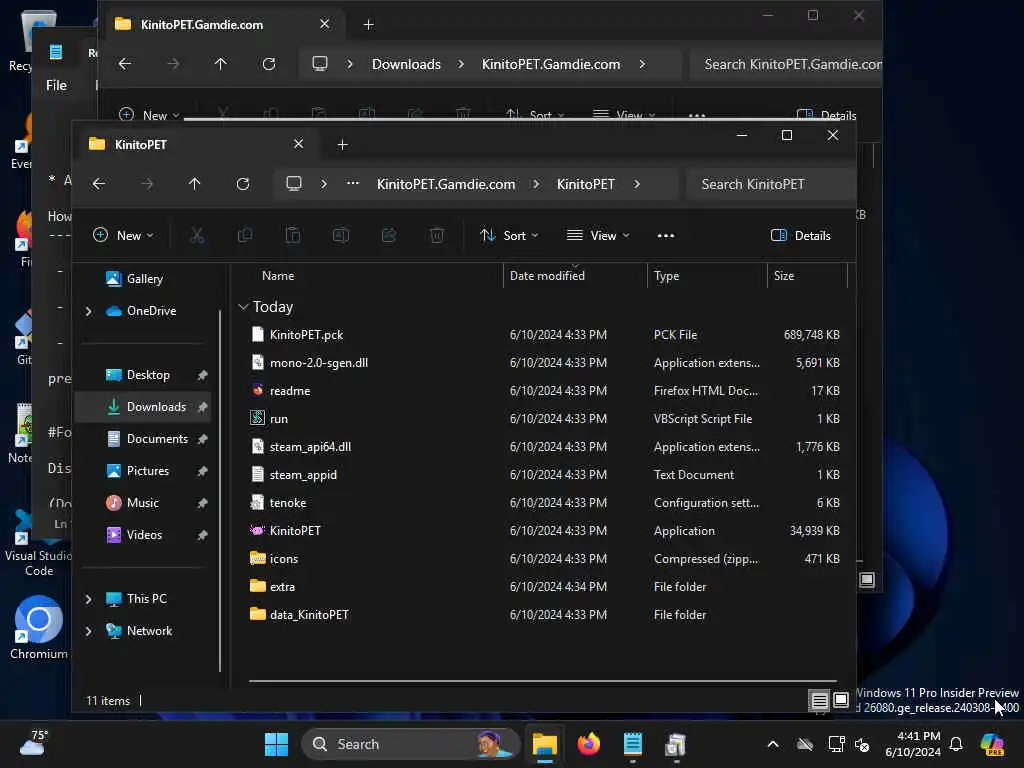
Task: Switch to details list view icon in status bar
Action: [819, 701]
